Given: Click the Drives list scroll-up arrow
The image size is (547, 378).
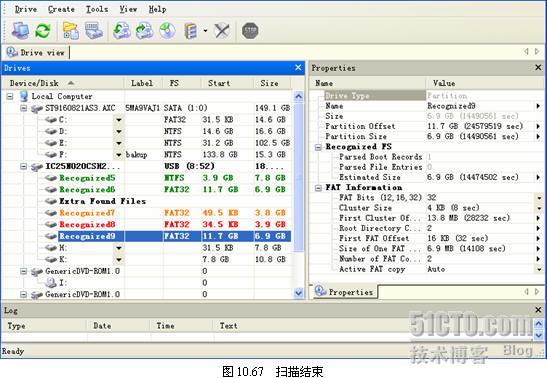Looking at the screenshot, I should tap(298, 96).
